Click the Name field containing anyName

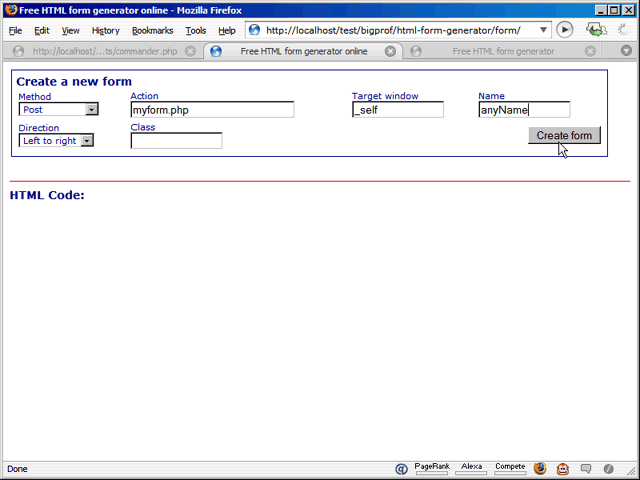[x=524, y=110]
